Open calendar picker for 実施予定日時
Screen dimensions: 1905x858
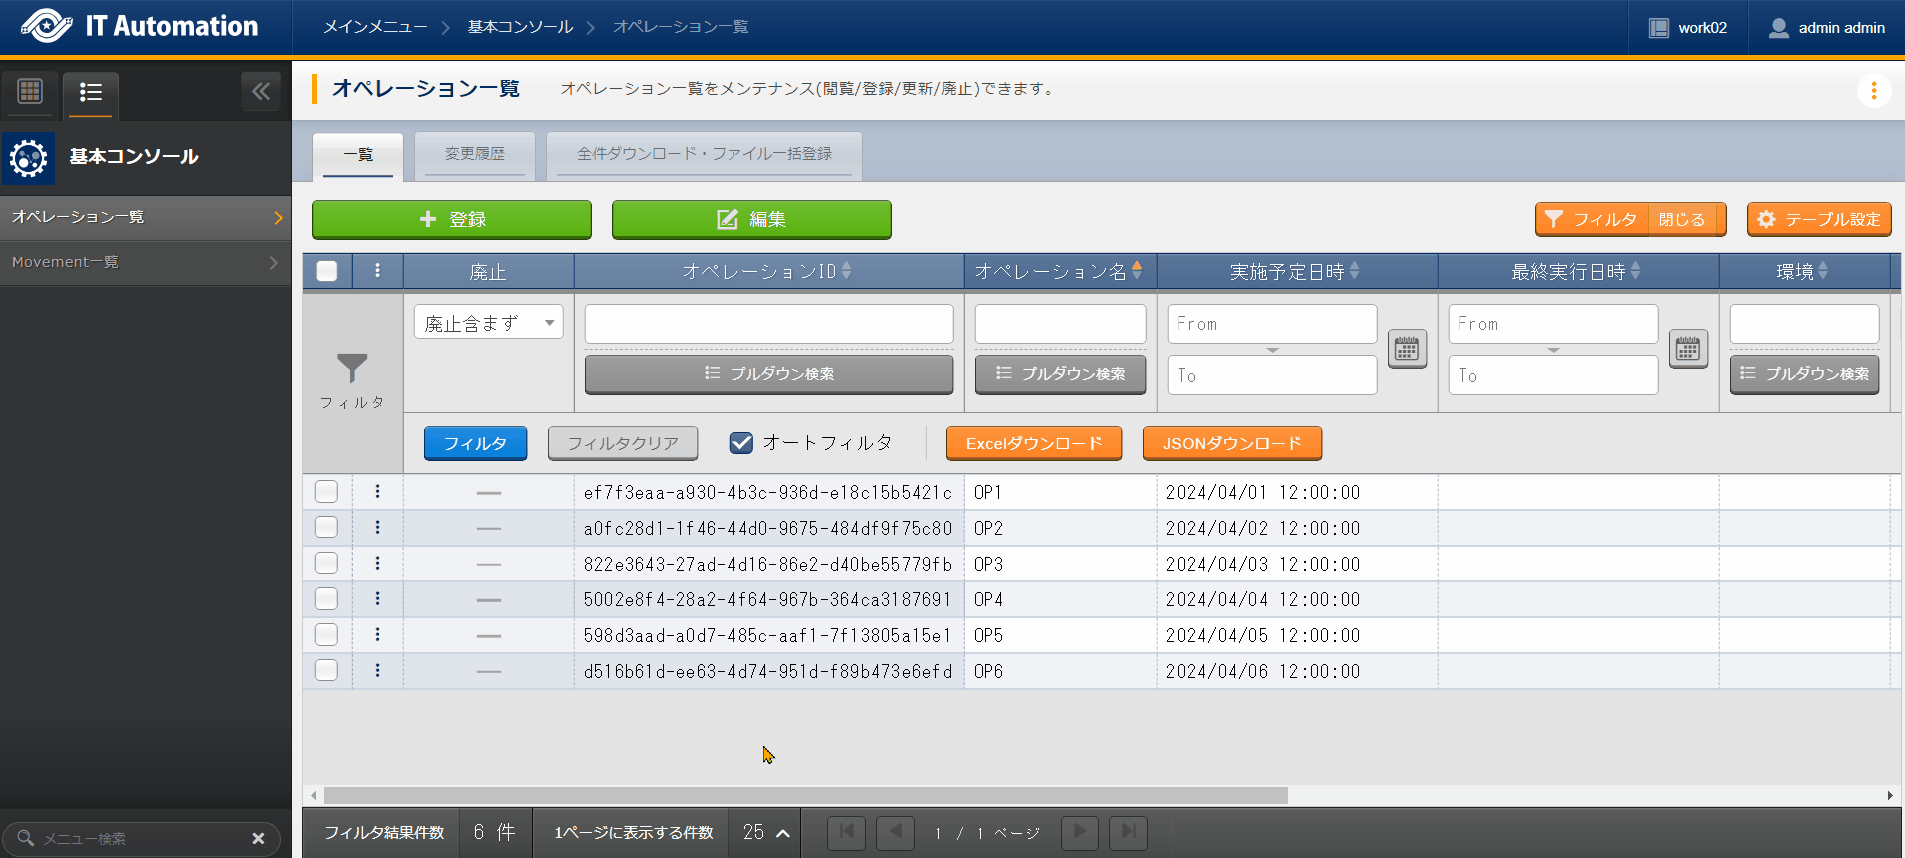click(1407, 349)
